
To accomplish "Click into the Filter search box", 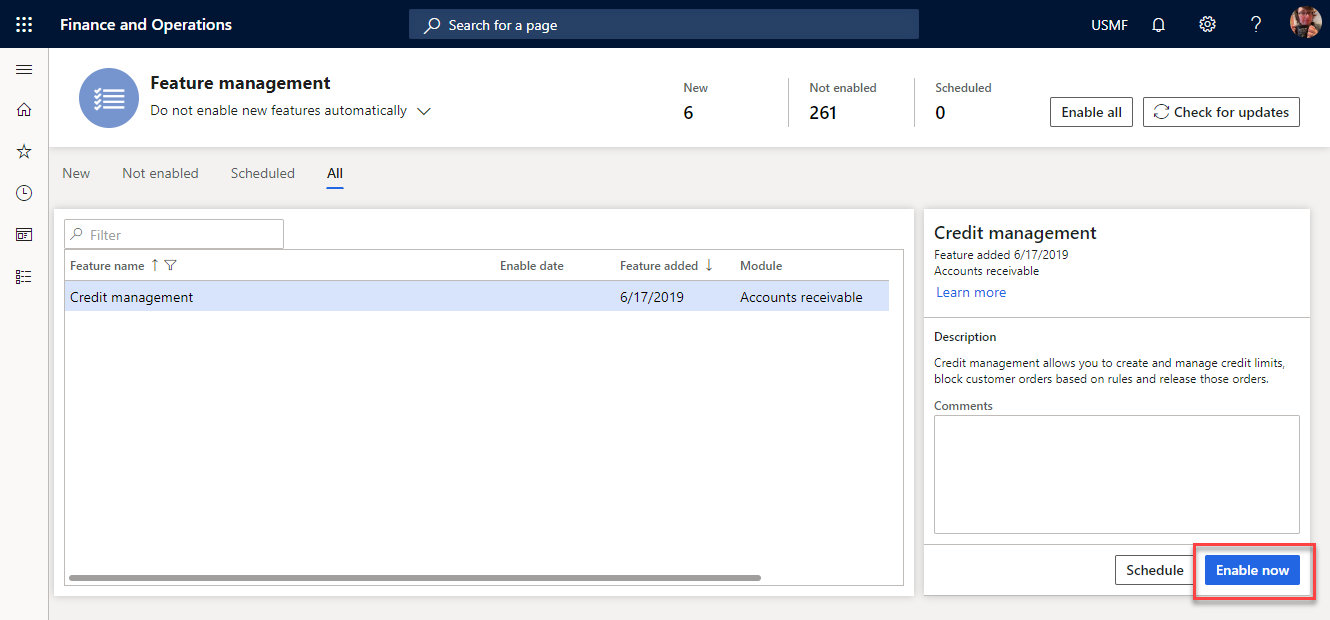I will [x=173, y=234].
